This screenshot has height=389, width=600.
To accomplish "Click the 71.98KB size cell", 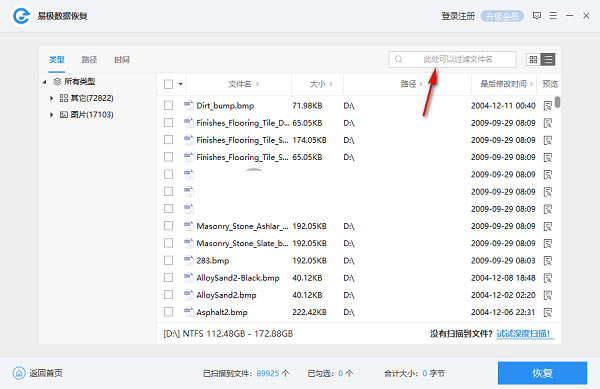I will tap(307, 106).
